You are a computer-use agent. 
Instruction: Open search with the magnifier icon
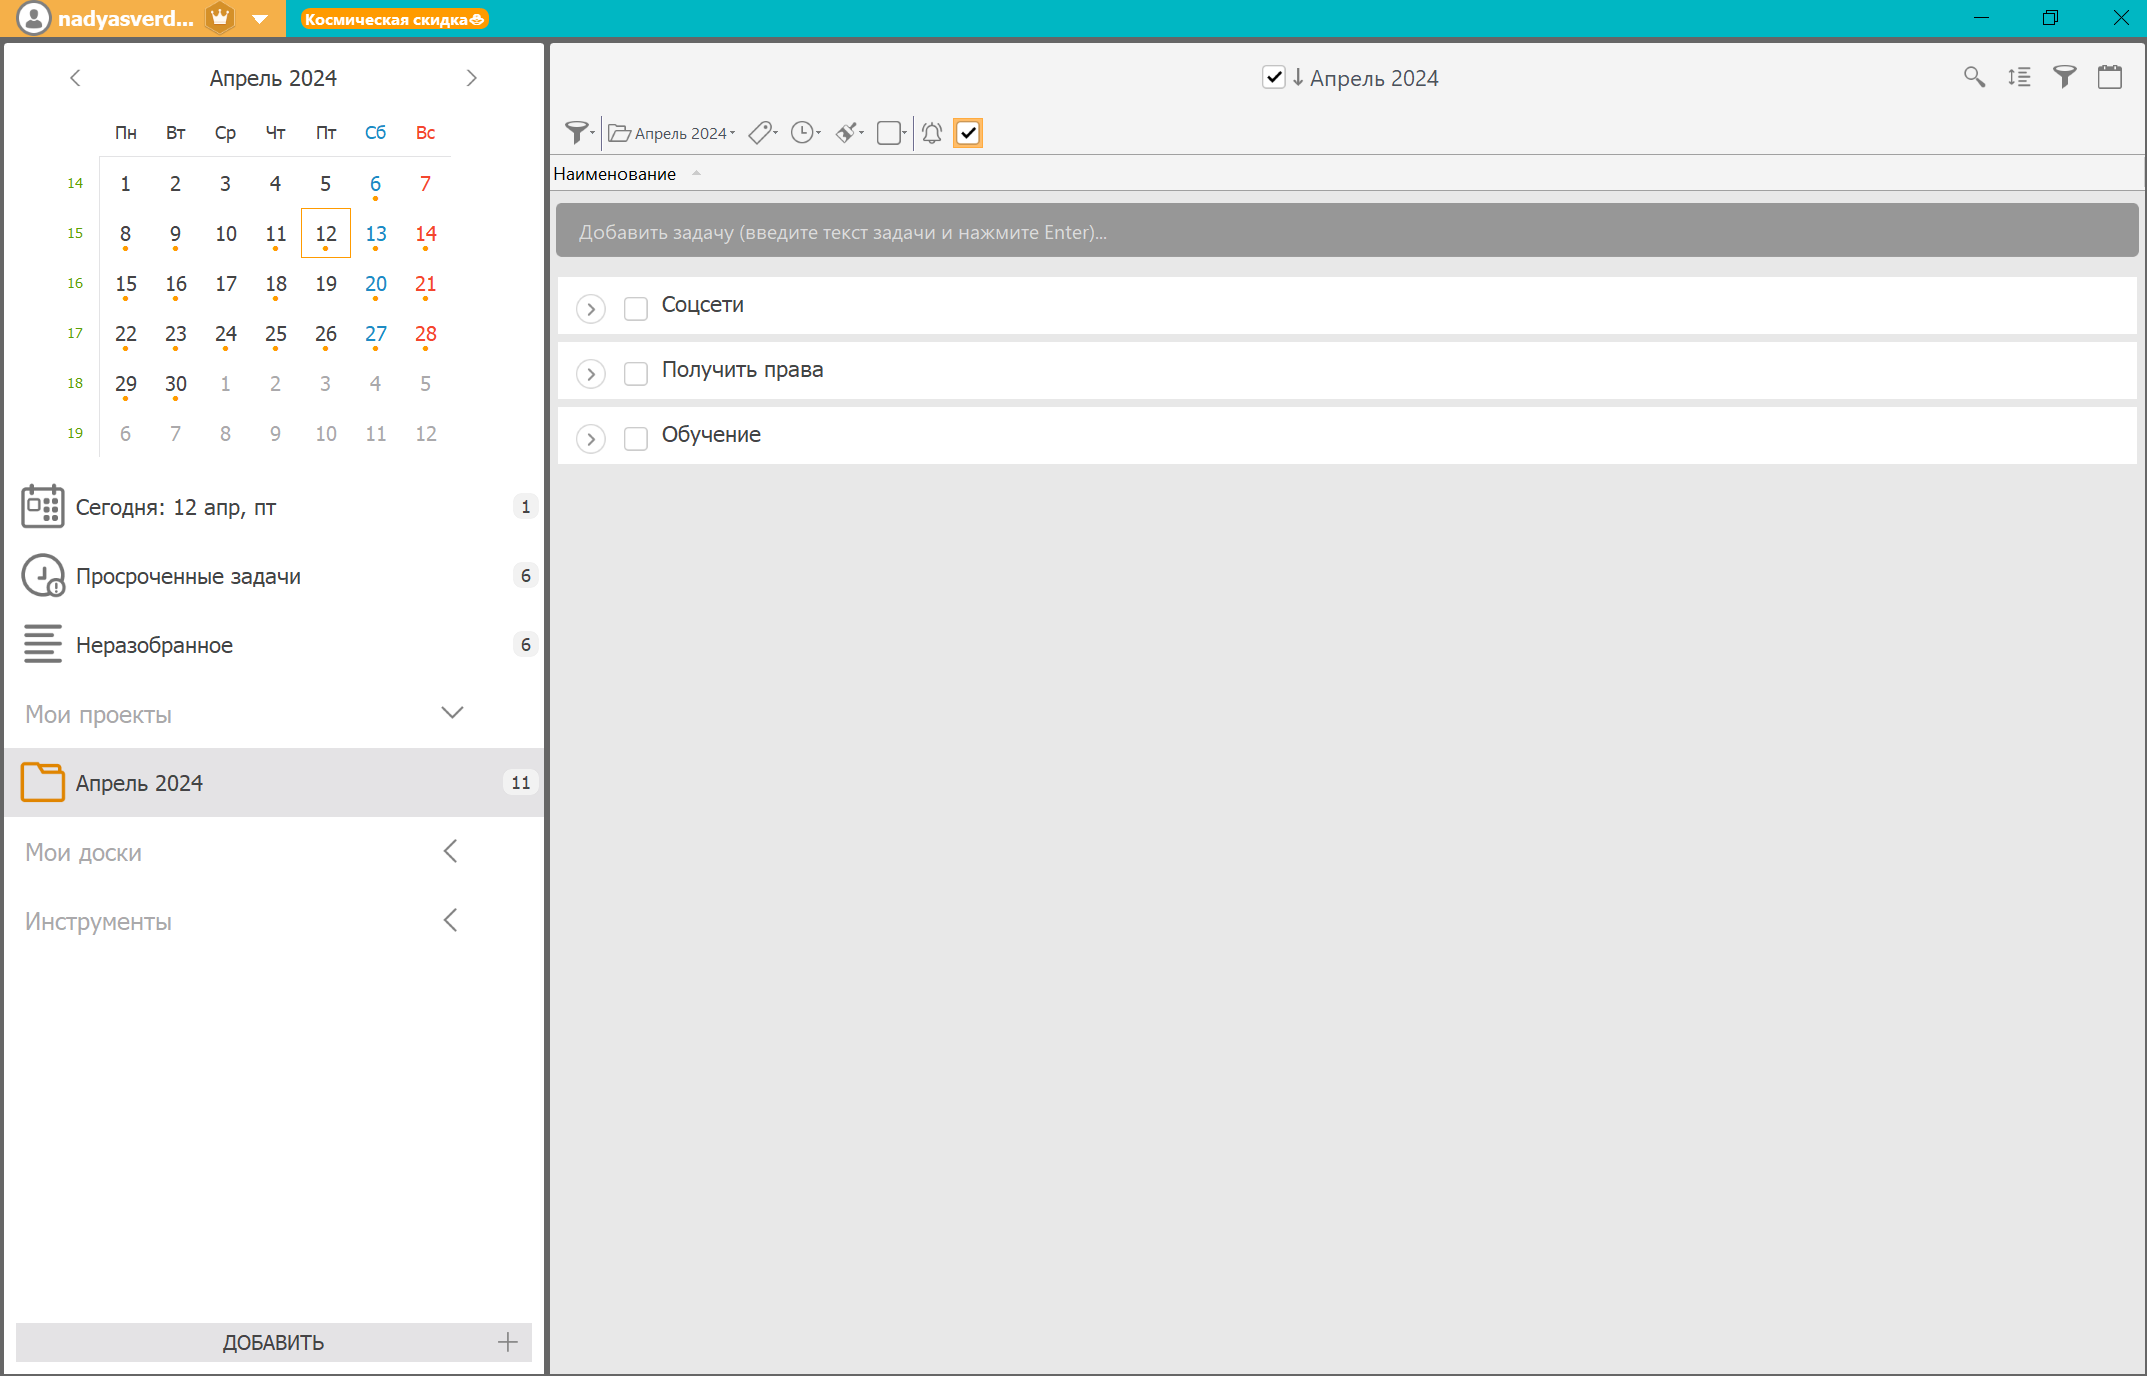tap(1973, 77)
